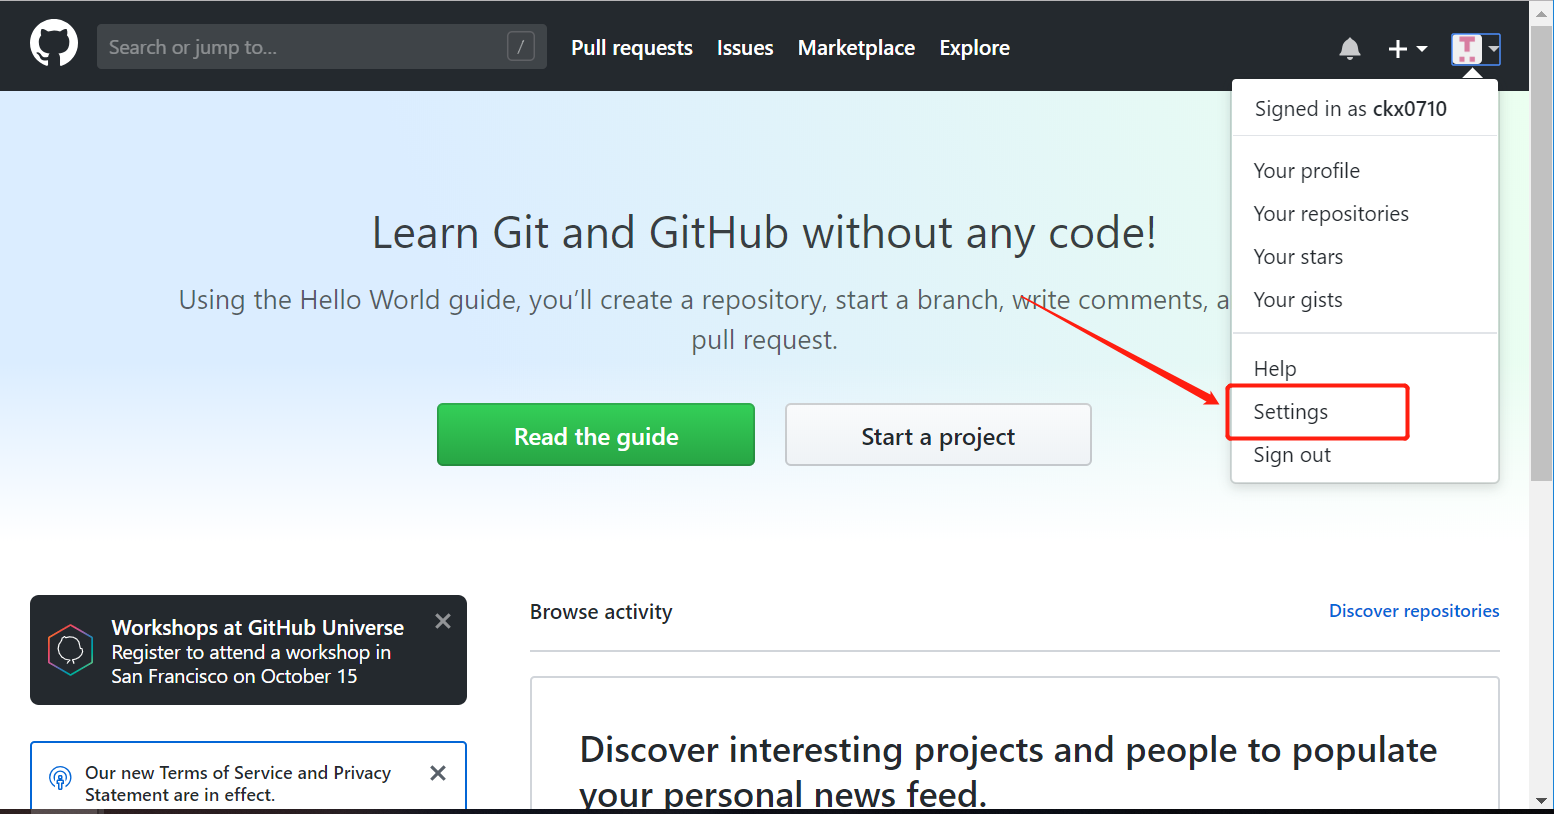Click Signed in as ckx0710 header

1351,109
